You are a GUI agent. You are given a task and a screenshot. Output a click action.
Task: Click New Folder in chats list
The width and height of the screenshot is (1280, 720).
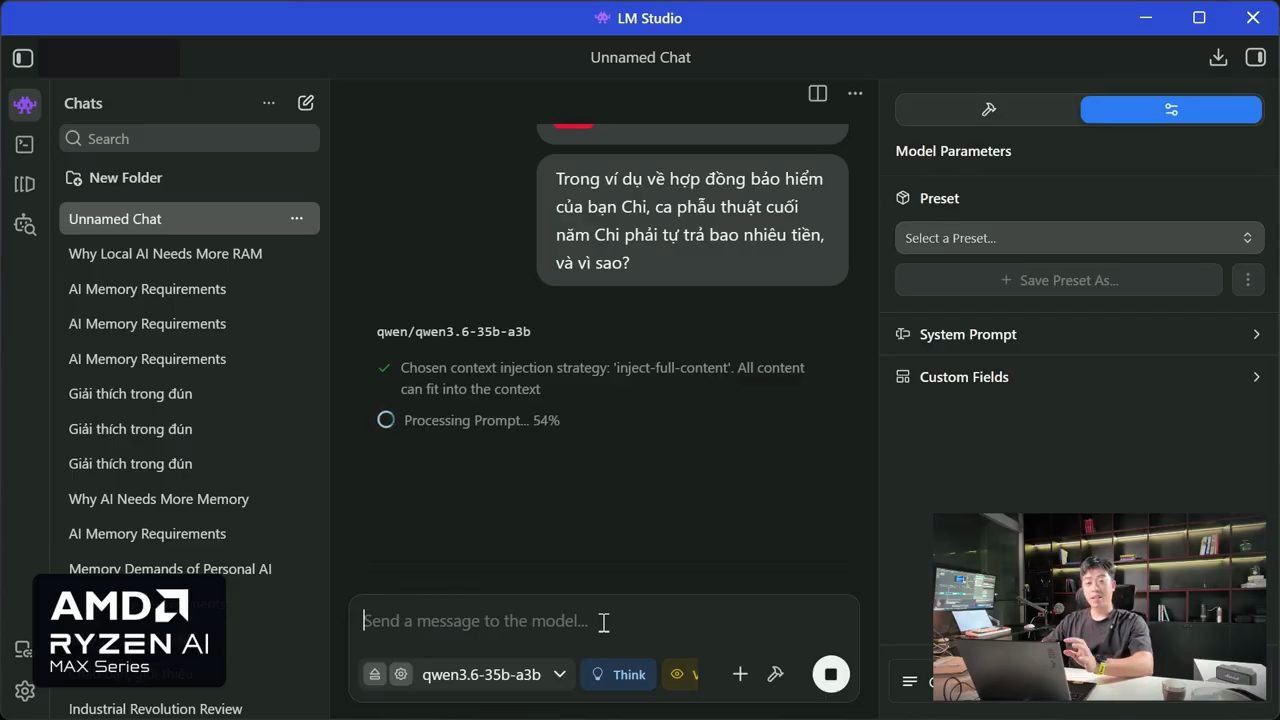pyautogui.click(x=114, y=178)
